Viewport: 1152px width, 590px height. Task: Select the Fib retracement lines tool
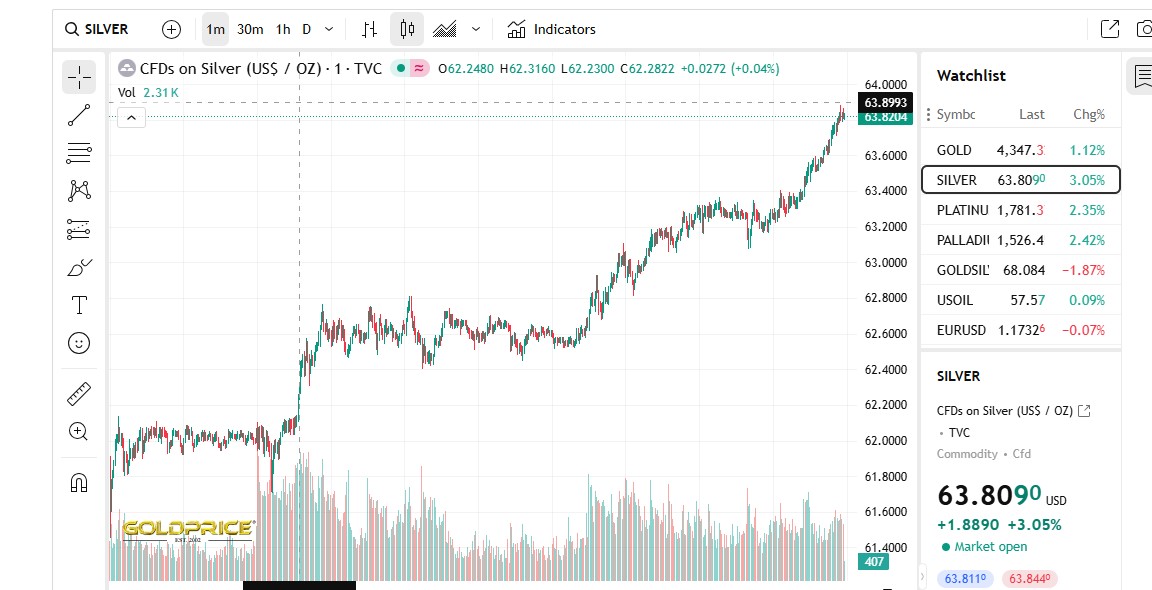(79, 153)
